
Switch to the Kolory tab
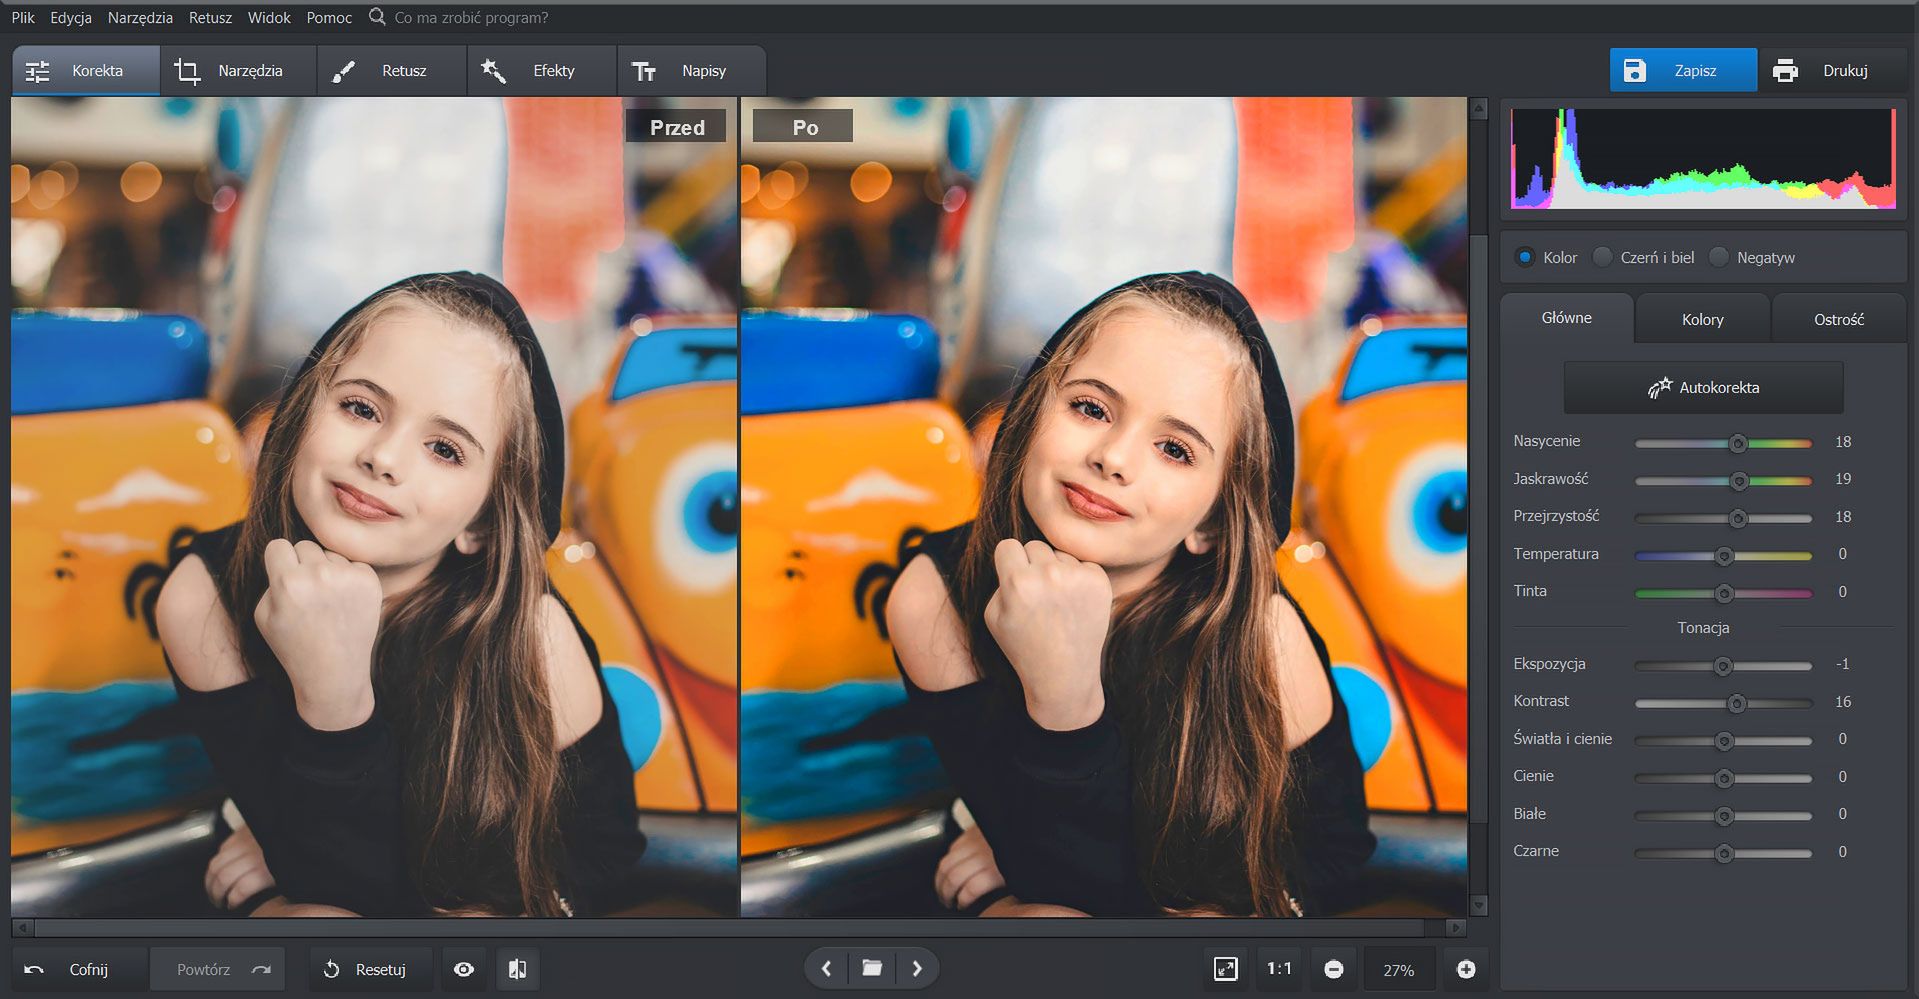coord(1701,318)
